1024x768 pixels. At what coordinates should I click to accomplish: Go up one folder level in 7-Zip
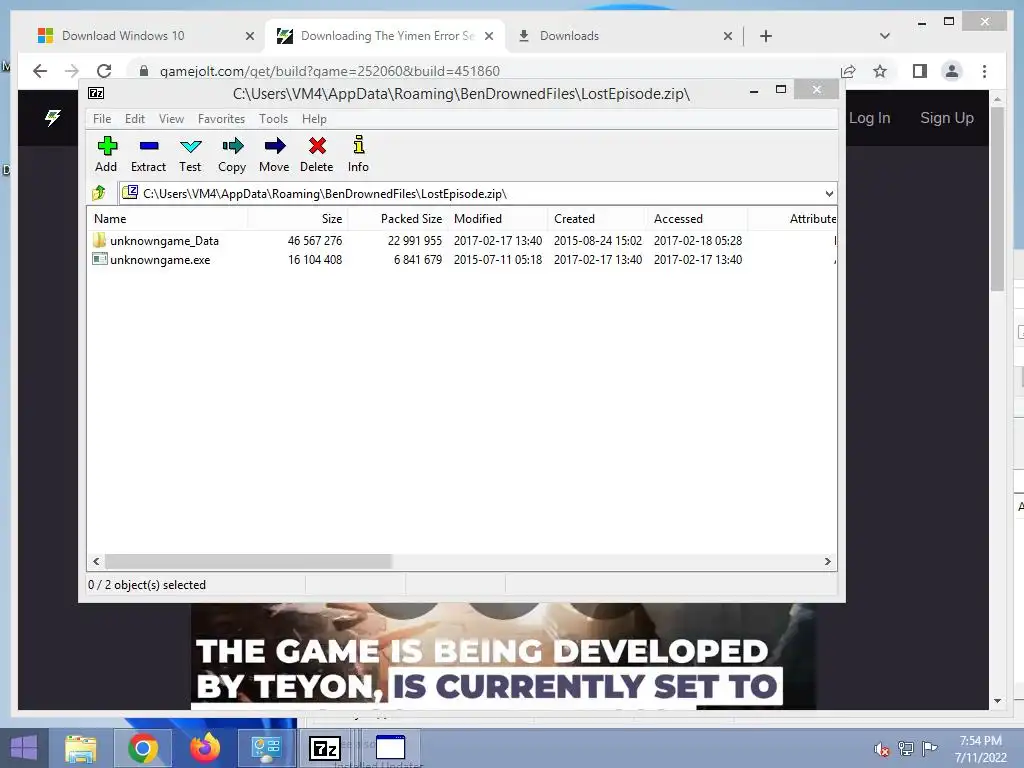(x=99, y=193)
